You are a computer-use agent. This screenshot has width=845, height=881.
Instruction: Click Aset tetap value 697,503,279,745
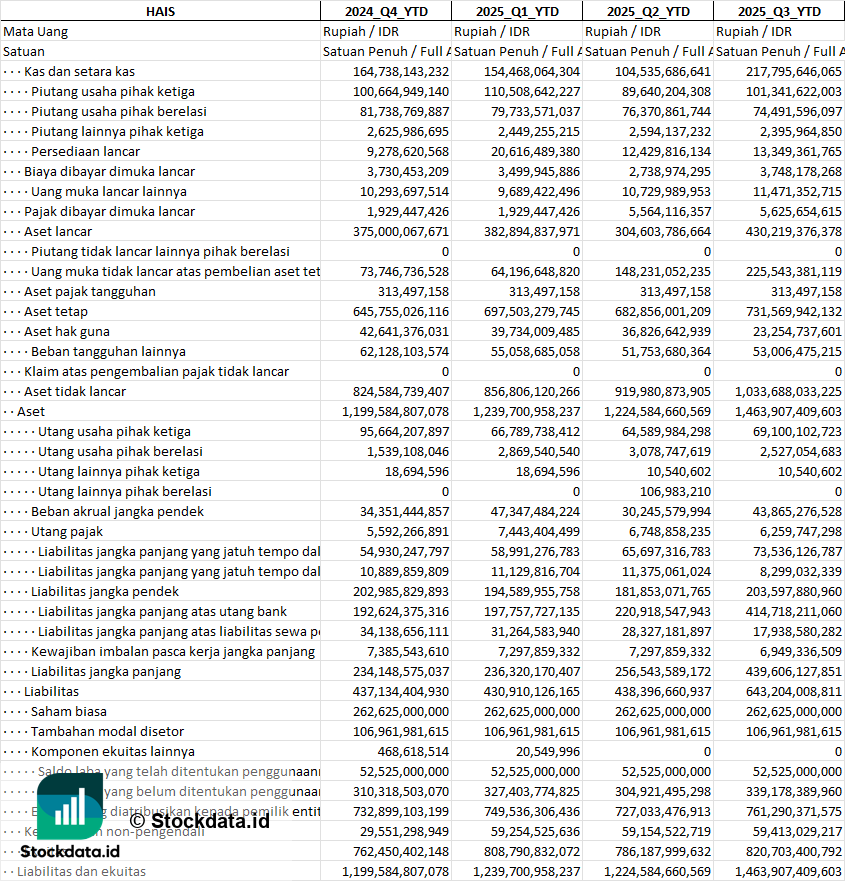point(532,311)
